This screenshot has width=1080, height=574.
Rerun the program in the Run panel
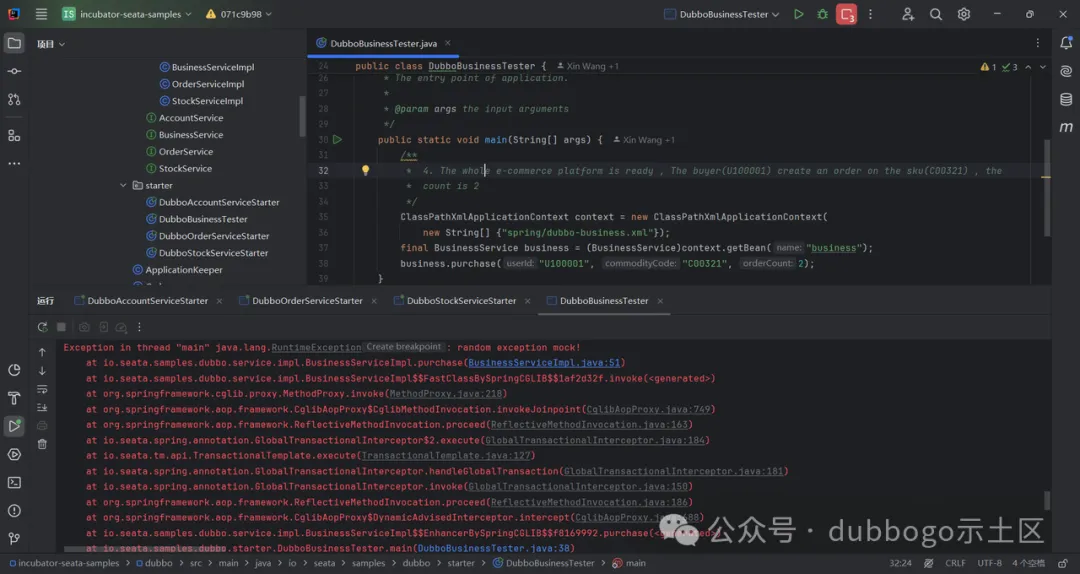coord(42,327)
